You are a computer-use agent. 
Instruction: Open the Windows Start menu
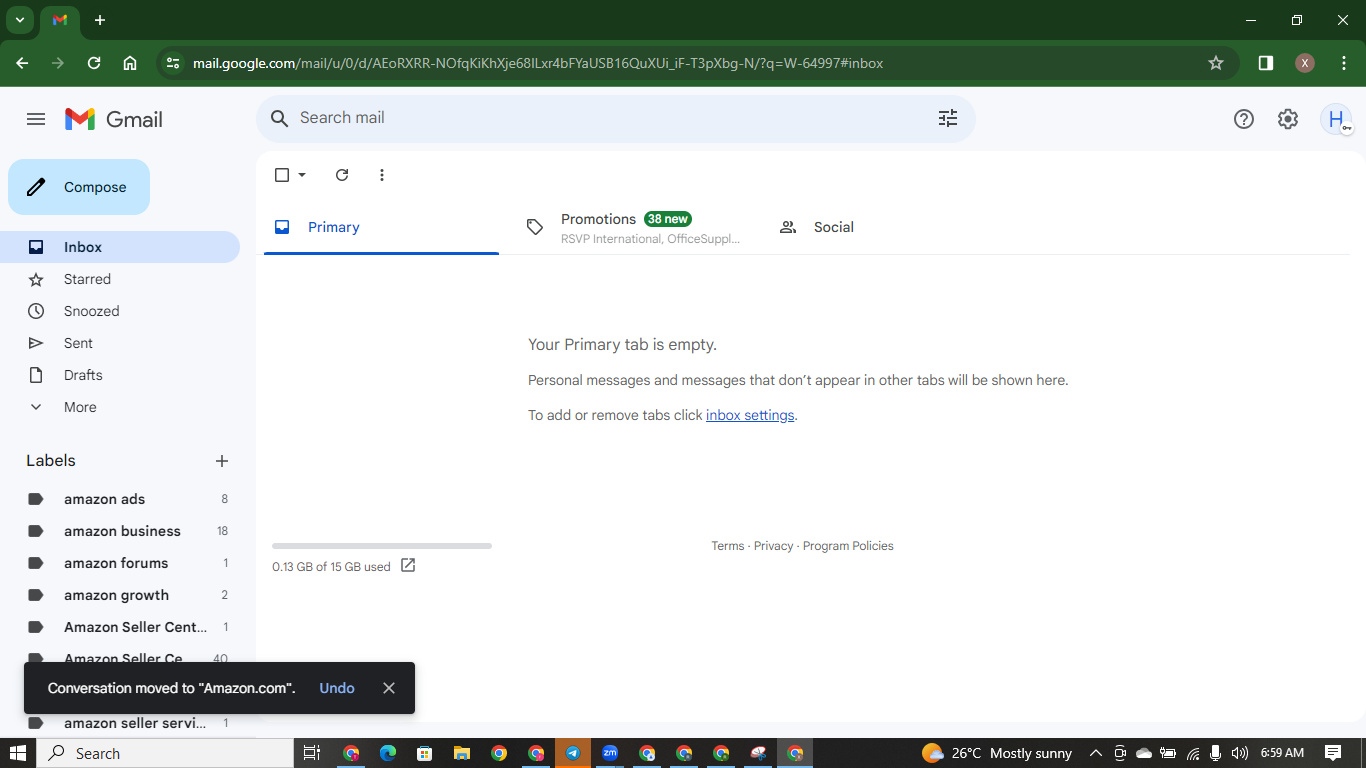point(18,753)
